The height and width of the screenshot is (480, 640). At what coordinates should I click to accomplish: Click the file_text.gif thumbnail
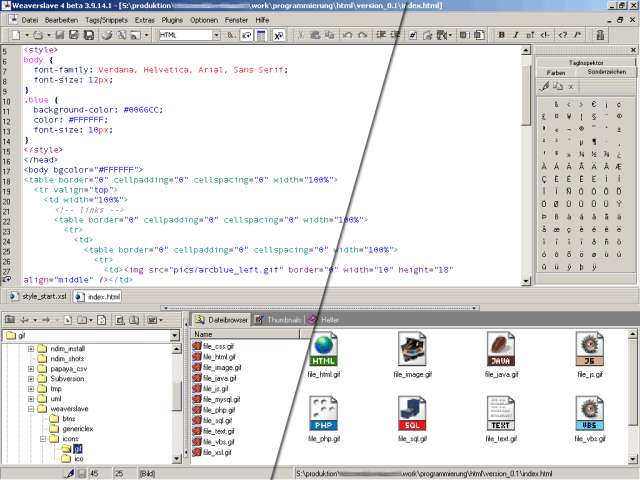pyautogui.click(x=501, y=419)
